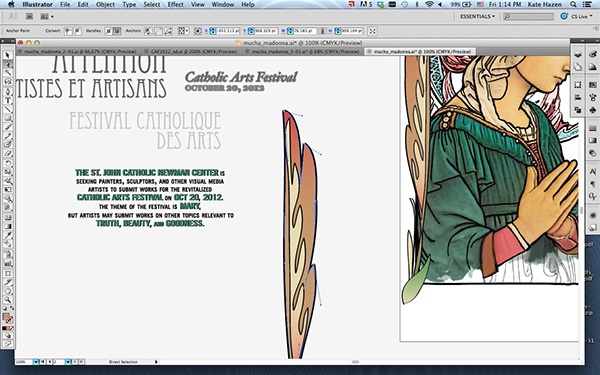Open the Window menu

[223, 5]
